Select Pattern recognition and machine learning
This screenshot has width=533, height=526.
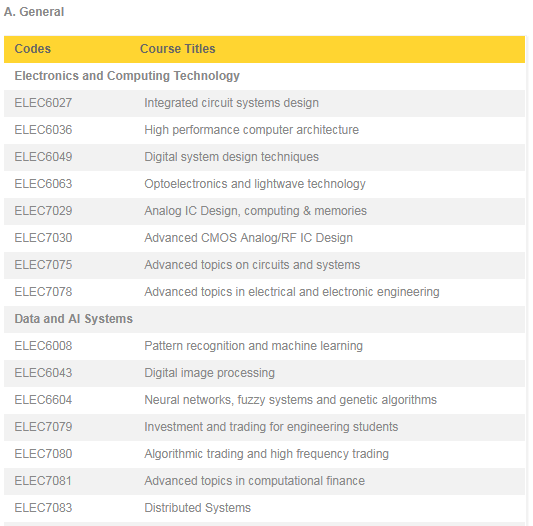[x=254, y=346]
